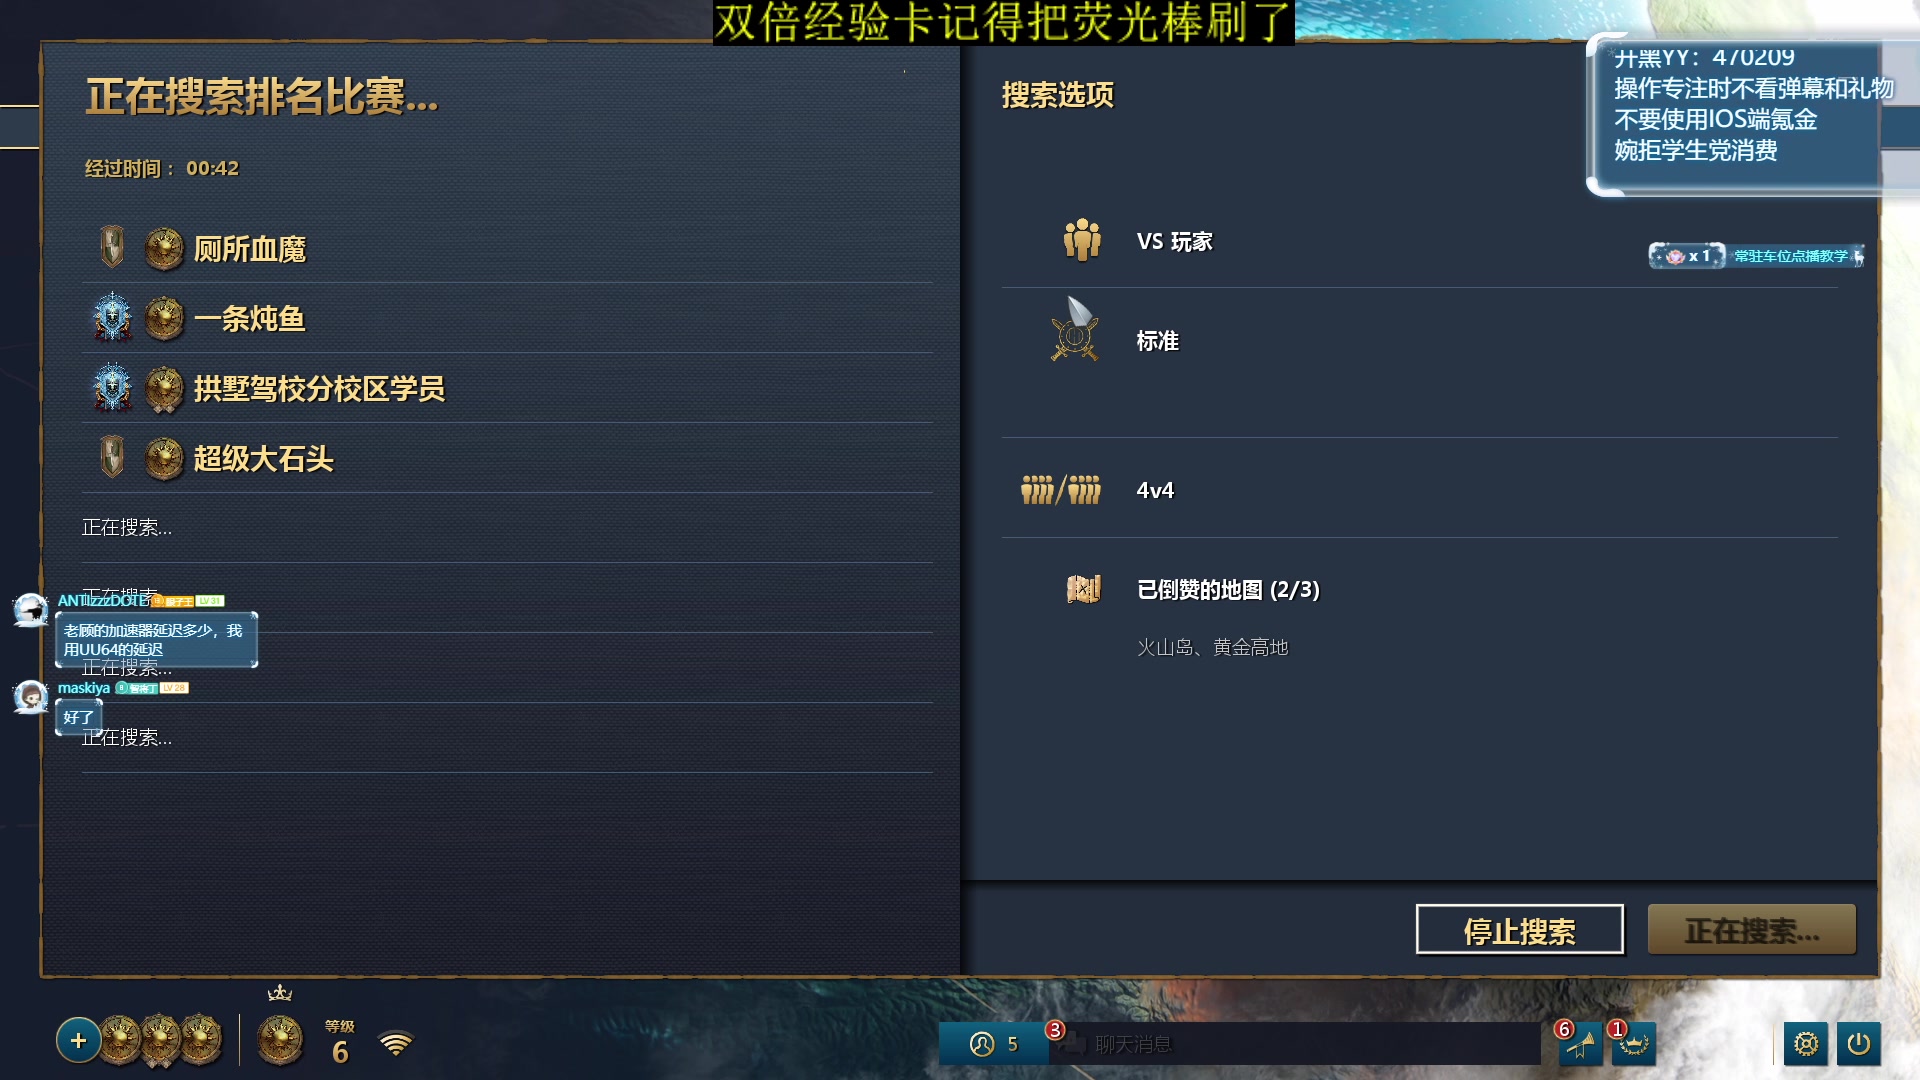This screenshot has width=1920, height=1080.
Task: Select player 一条炖鱼 in the list
Action: 507,318
